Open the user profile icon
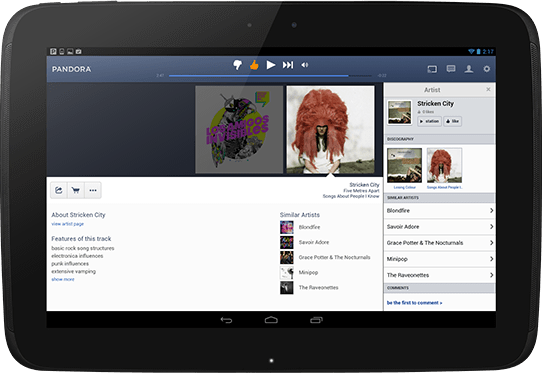Image resolution: width=543 pixels, height=373 pixels. [x=469, y=69]
